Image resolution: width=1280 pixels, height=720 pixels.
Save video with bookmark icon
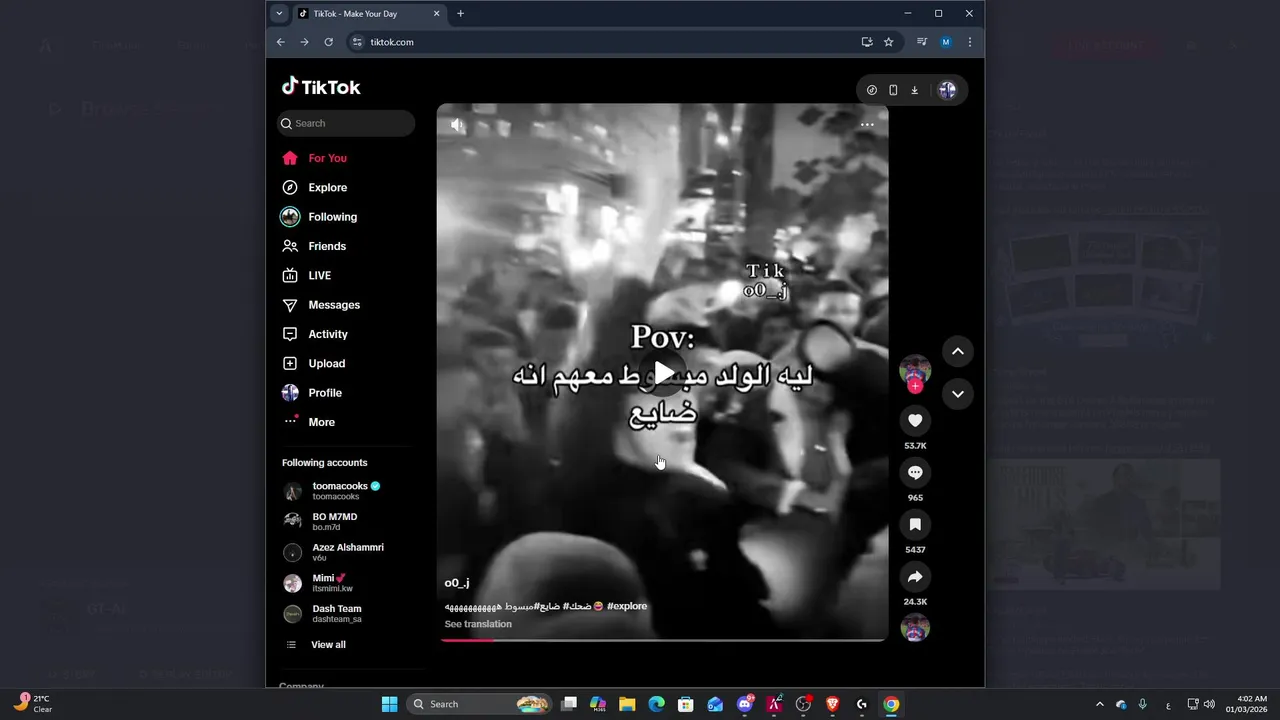coord(915,524)
